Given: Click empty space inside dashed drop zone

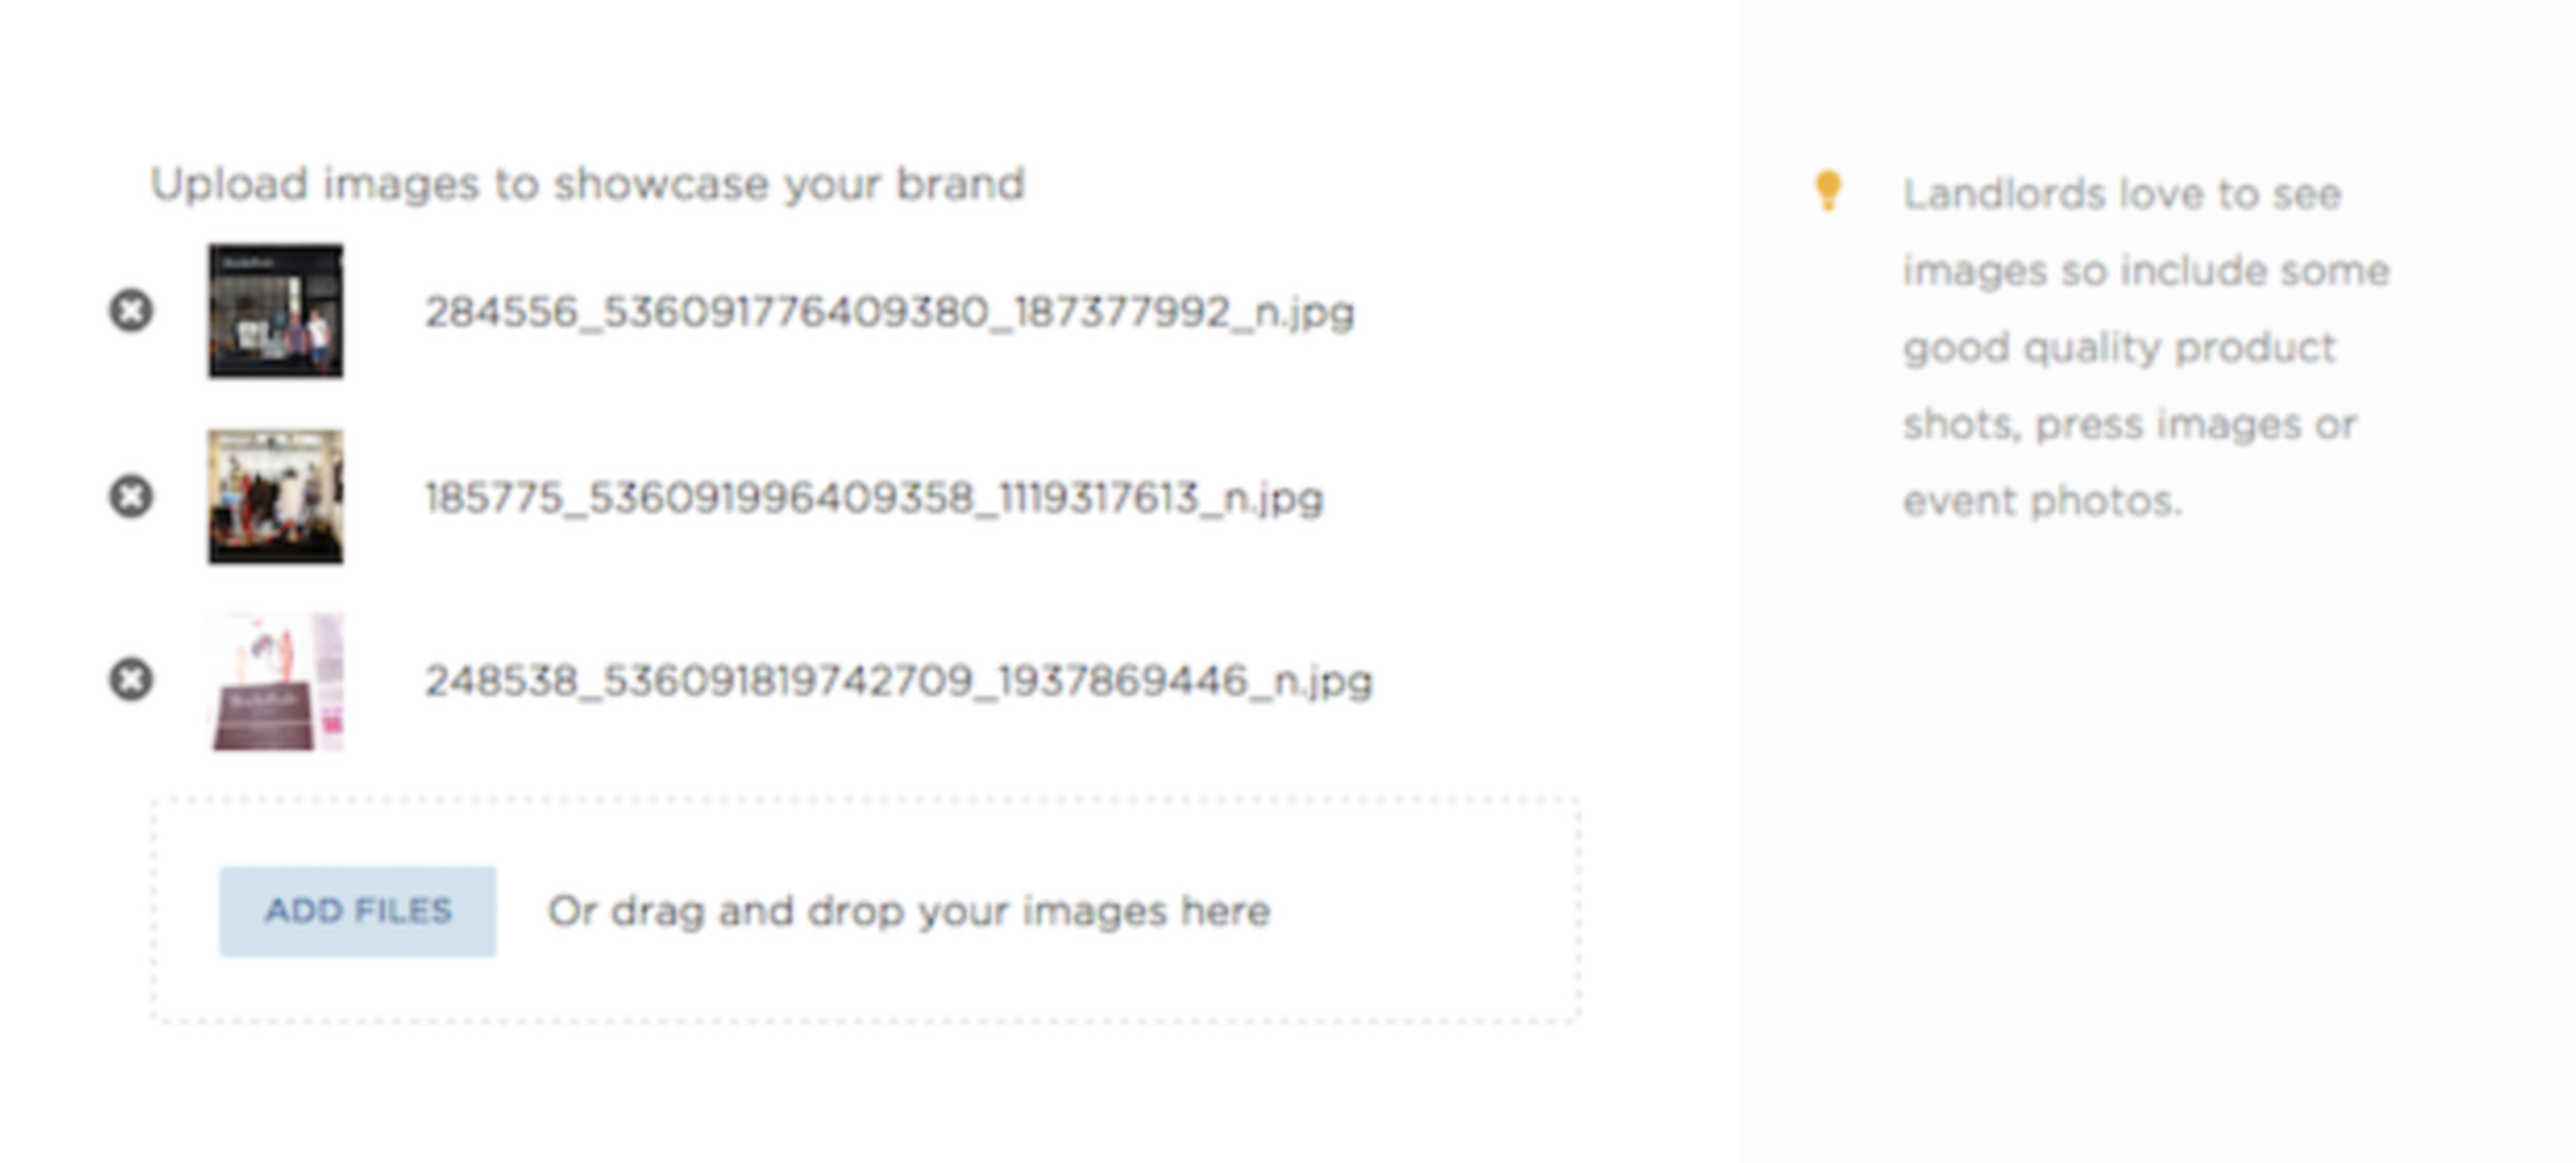Looking at the screenshot, I should point(1420,912).
